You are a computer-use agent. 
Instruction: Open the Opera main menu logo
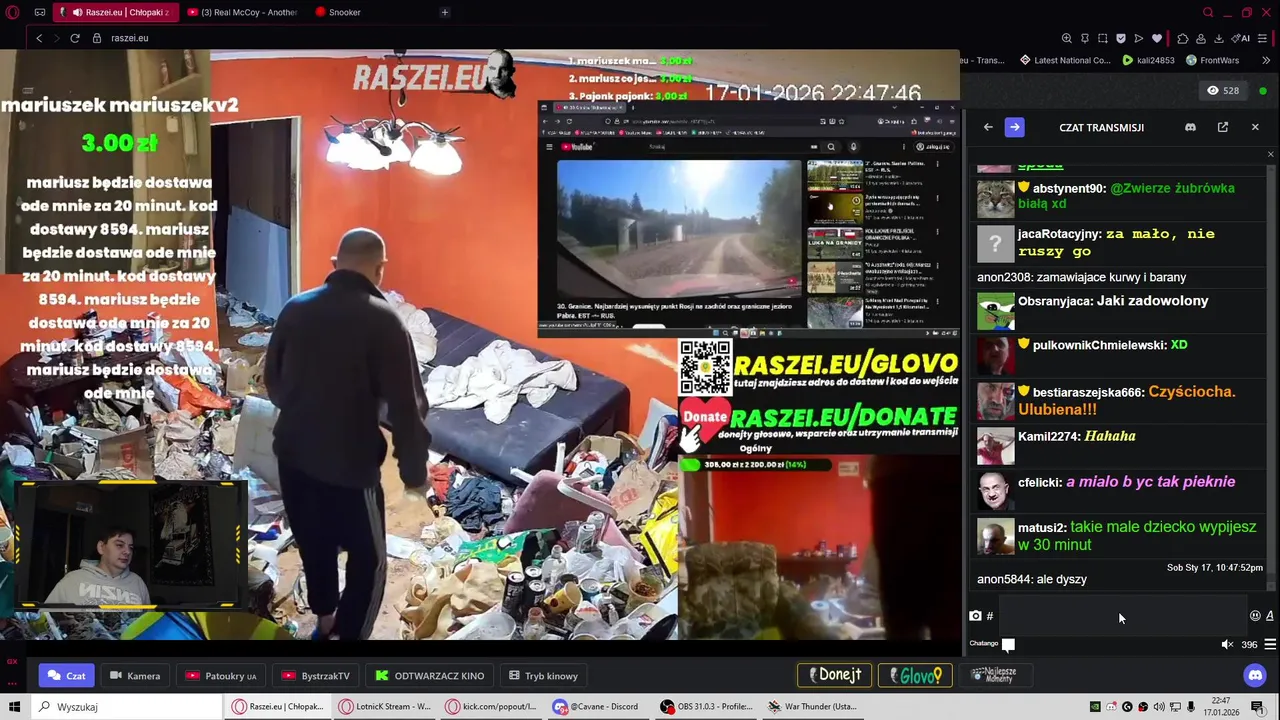pos(13,12)
